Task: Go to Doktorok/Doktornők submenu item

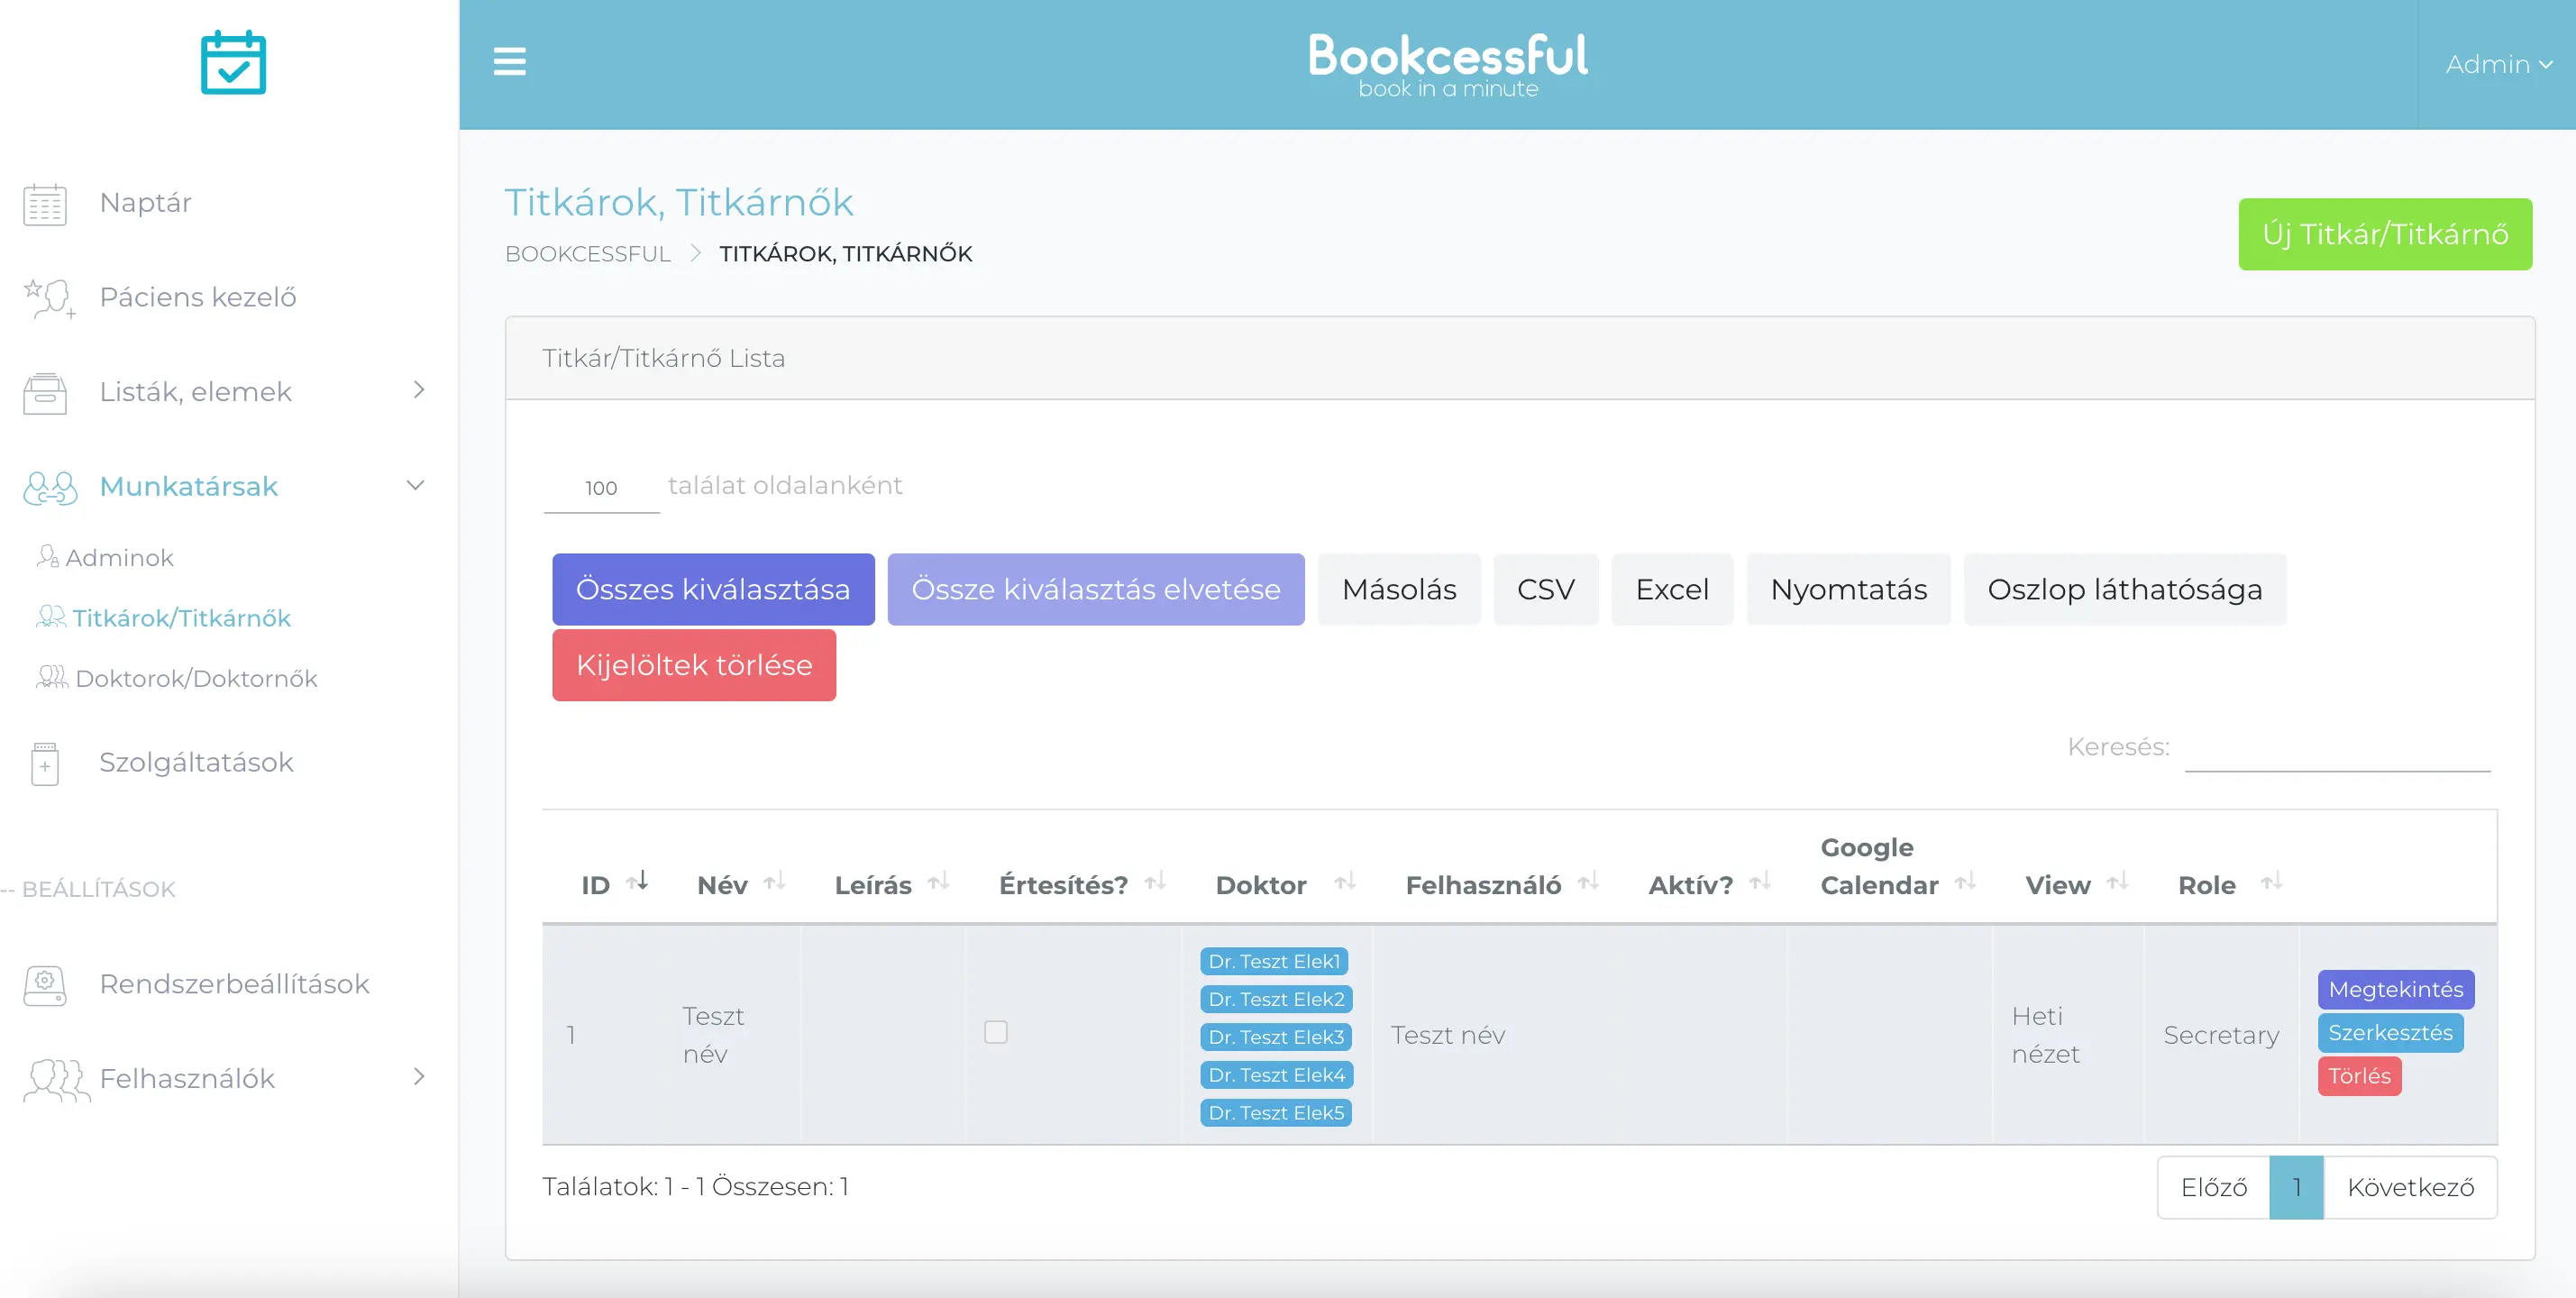Action: tap(196, 679)
